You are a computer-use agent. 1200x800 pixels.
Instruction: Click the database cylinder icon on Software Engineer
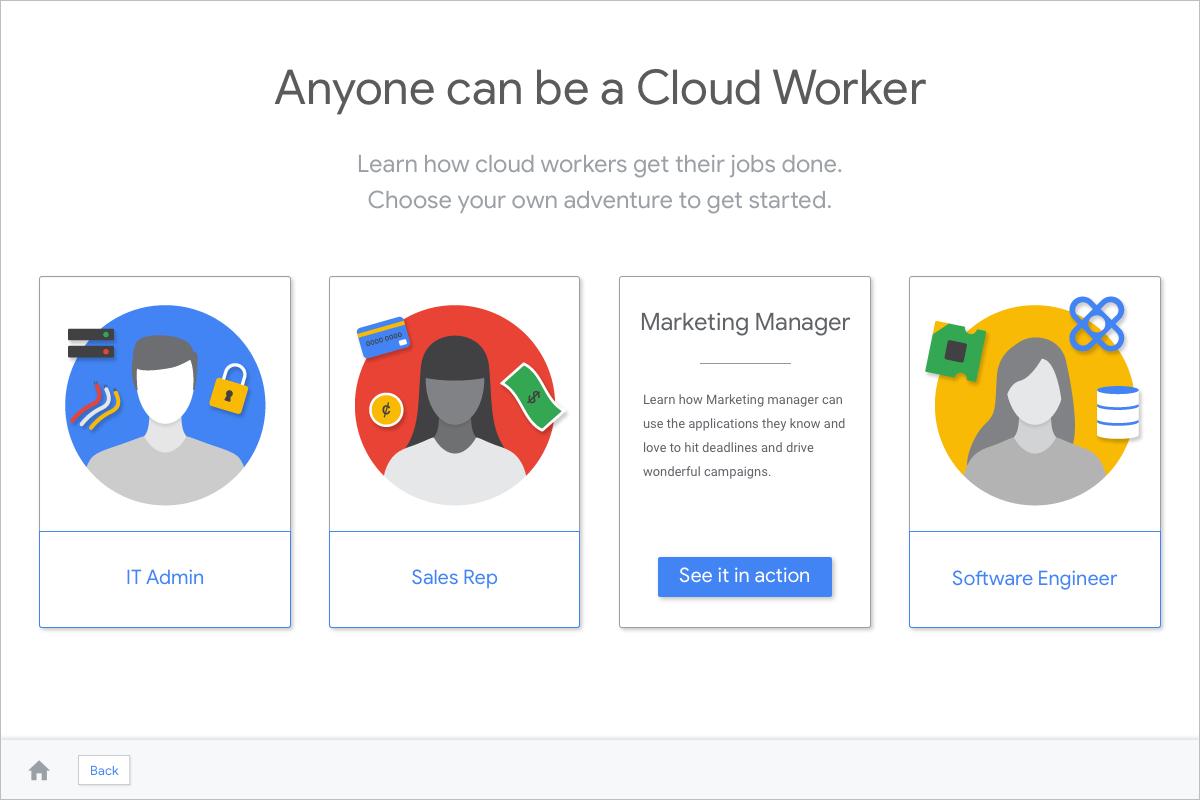1118,413
